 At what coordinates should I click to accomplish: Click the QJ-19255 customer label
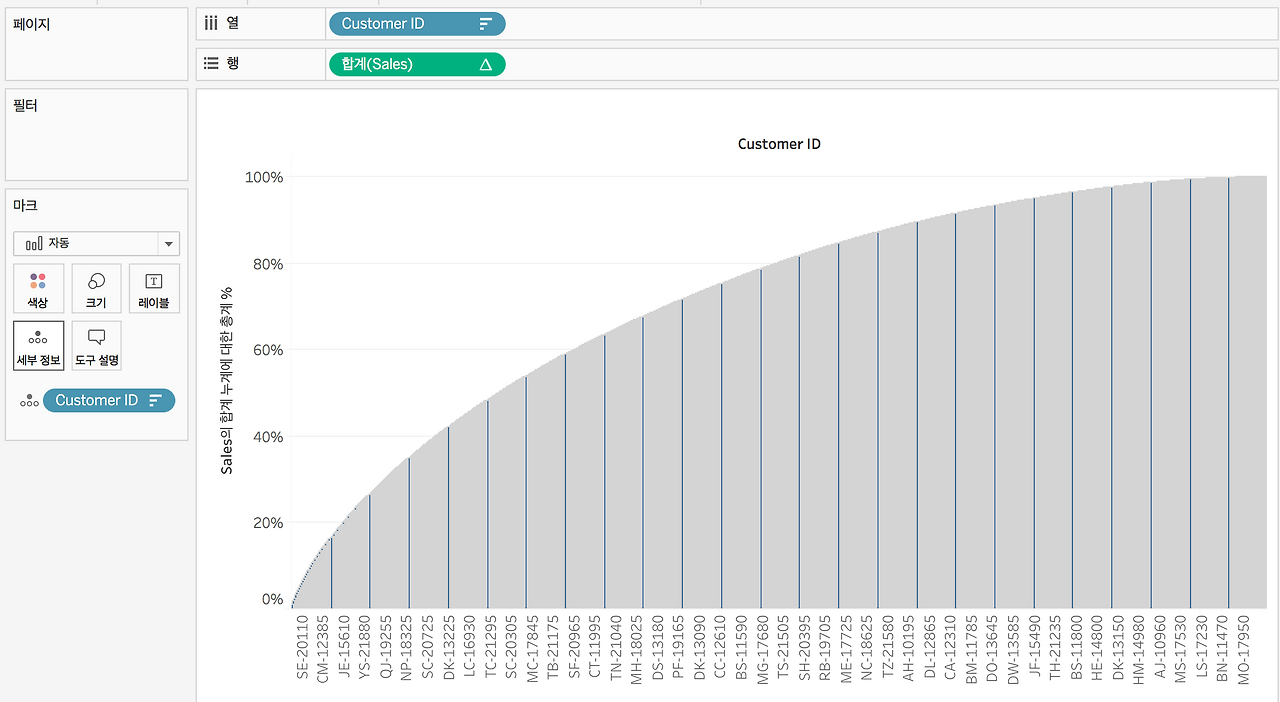[x=384, y=648]
